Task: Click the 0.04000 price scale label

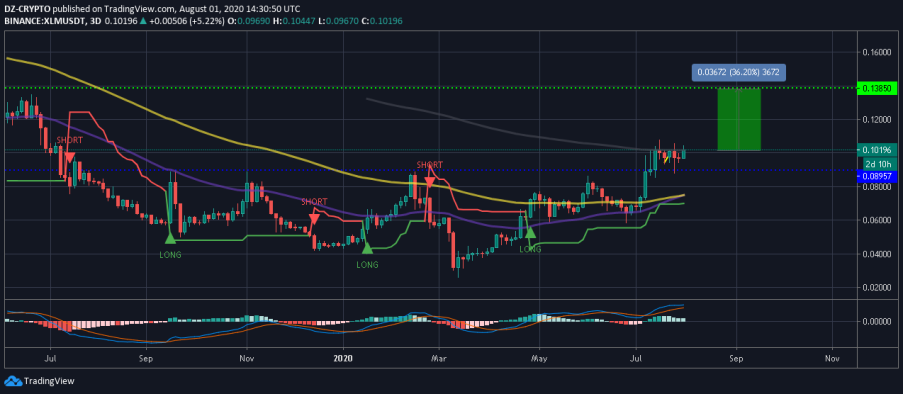Action: pyautogui.click(x=878, y=253)
